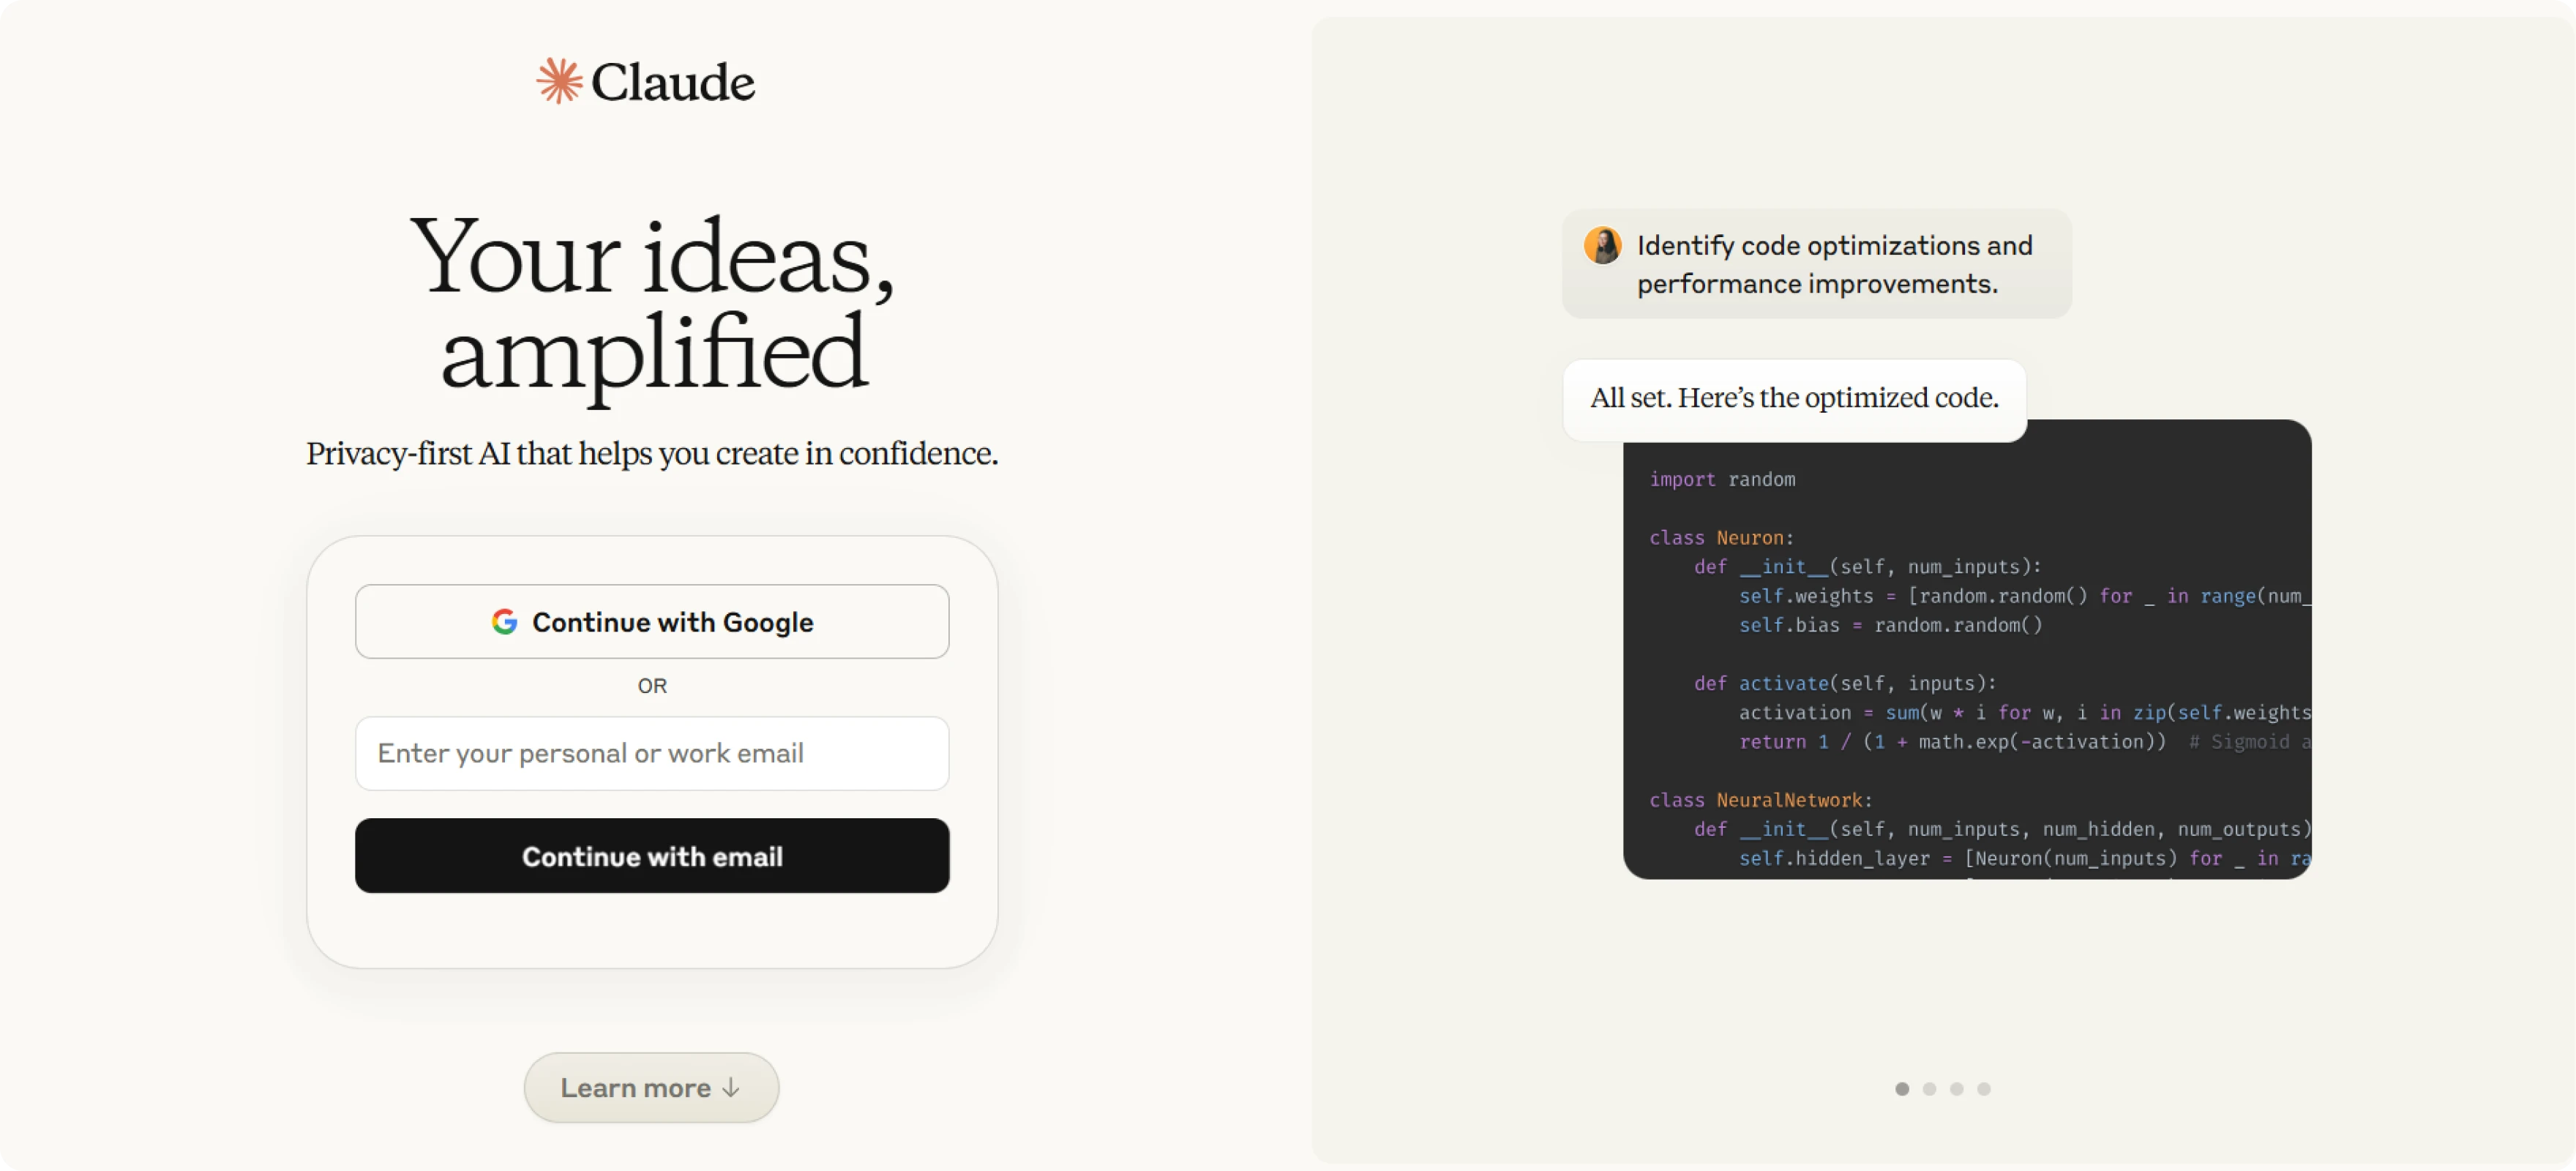2576x1171 pixels.
Task: Click the email address input field
Action: click(651, 753)
